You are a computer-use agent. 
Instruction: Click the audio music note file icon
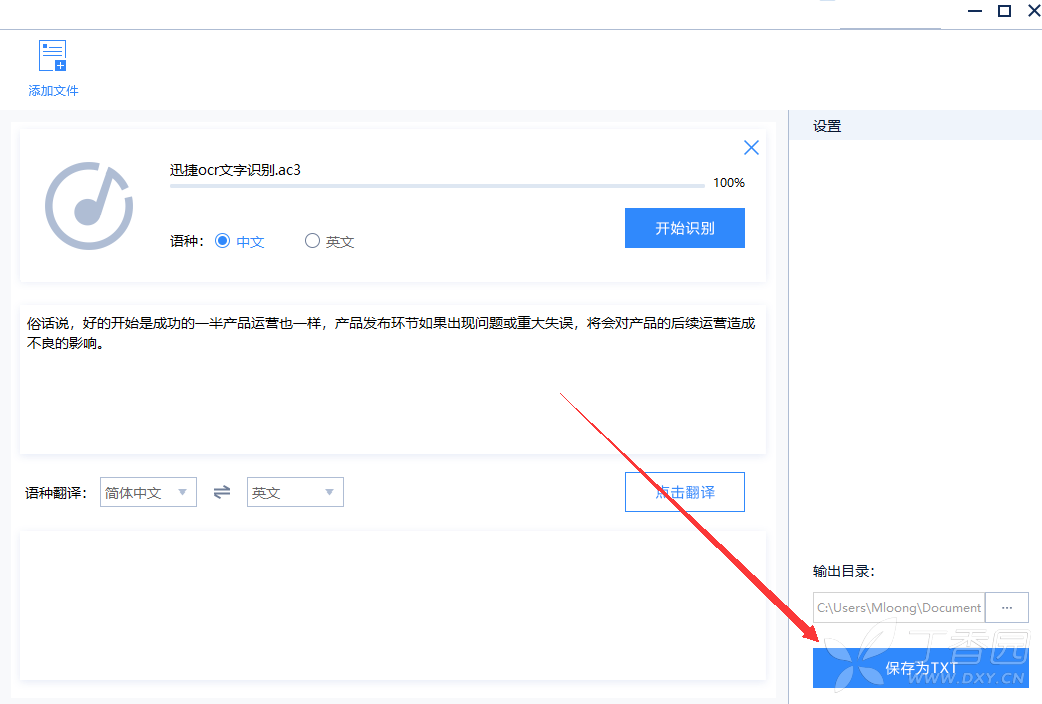pos(89,205)
